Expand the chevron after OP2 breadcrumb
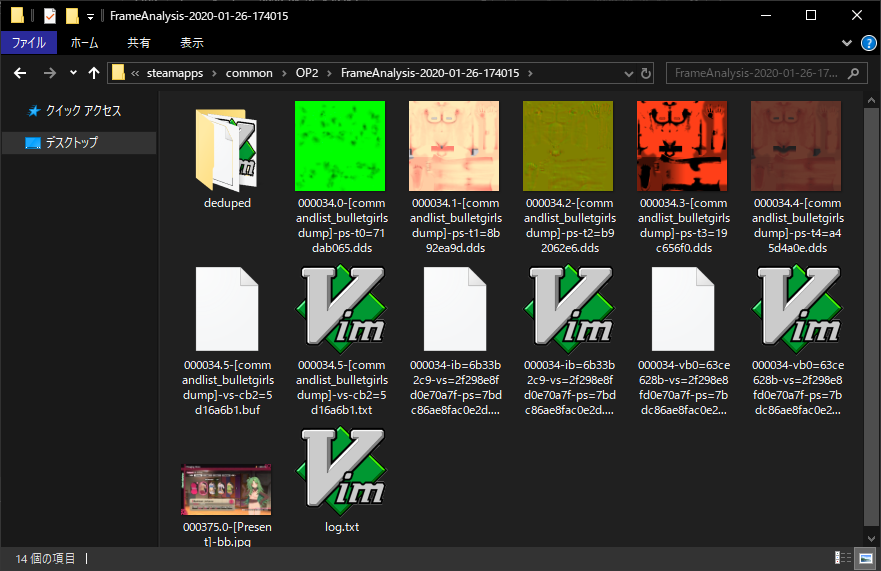This screenshot has height=571, width=881. (329, 74)
